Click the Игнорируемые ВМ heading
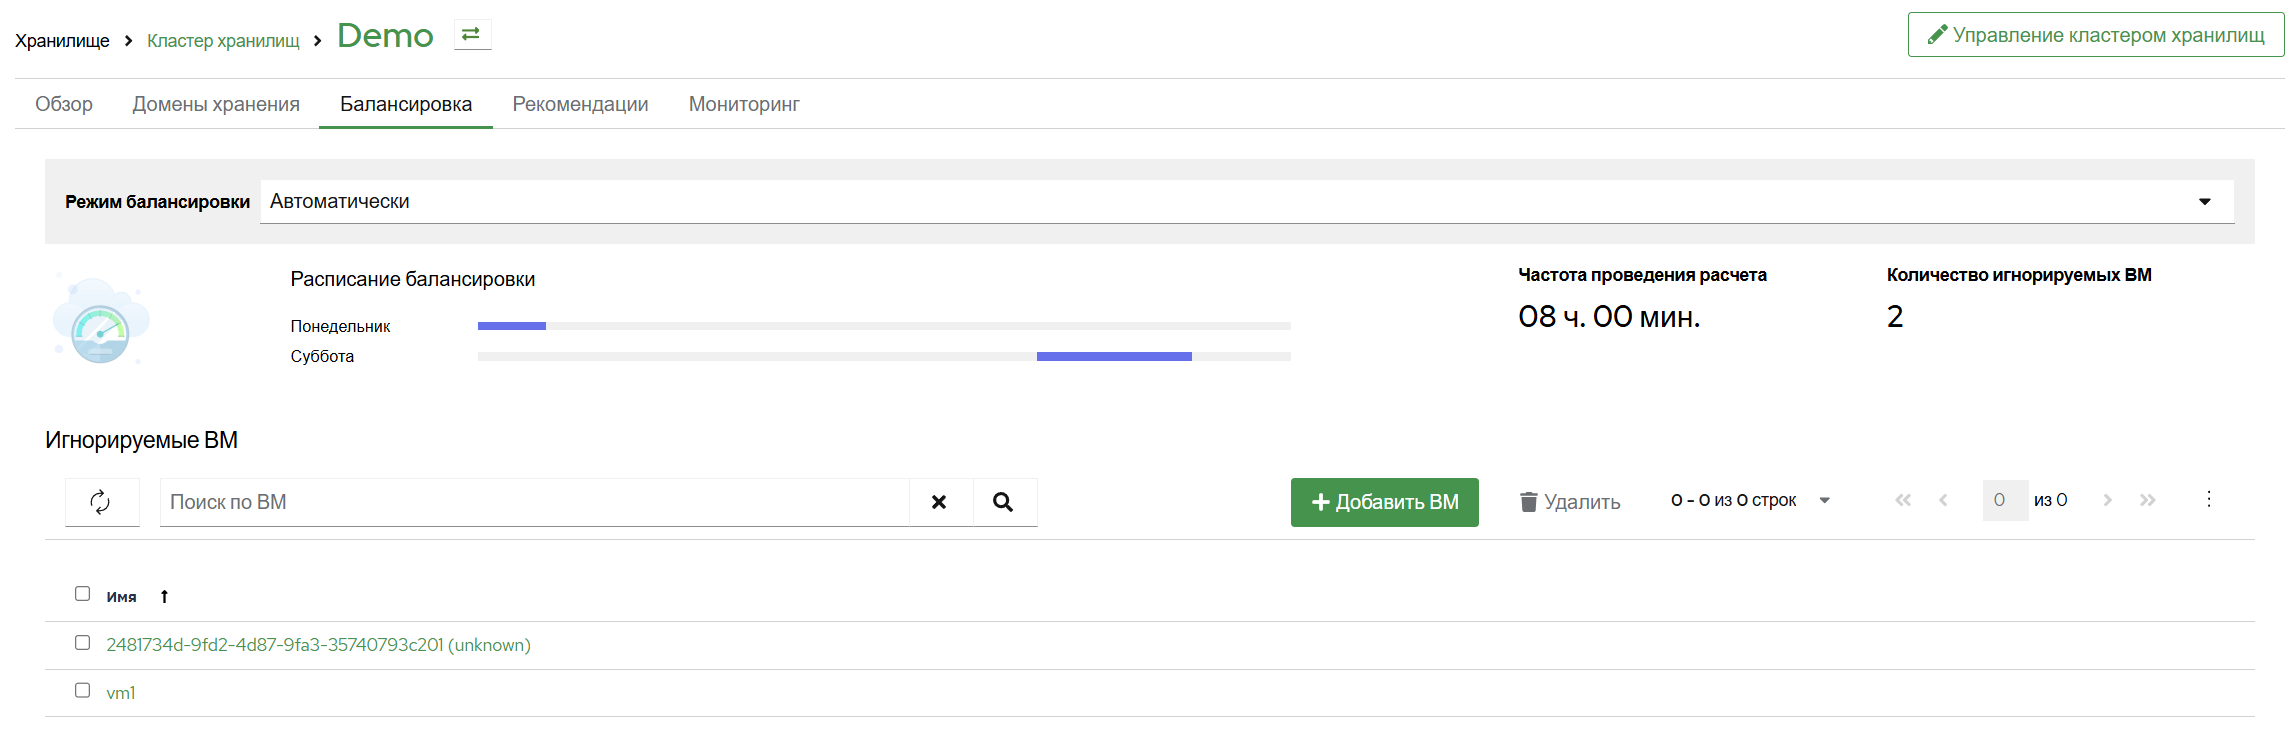2292x735 pixels. tap(141, 440)
